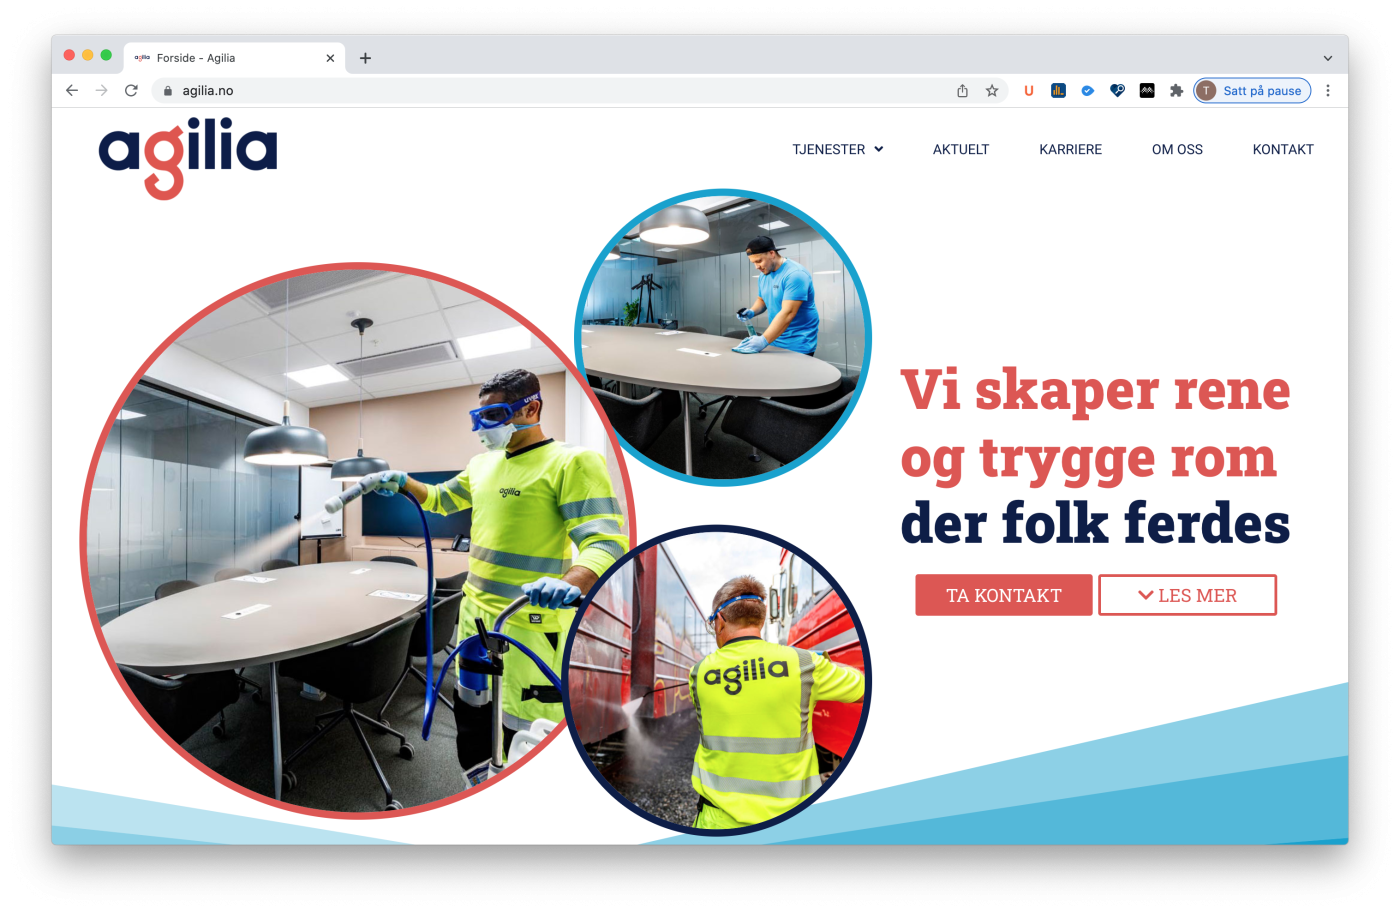1400x913 pixels.
Task: Click the agilia logo
Action: pos(188,158)
